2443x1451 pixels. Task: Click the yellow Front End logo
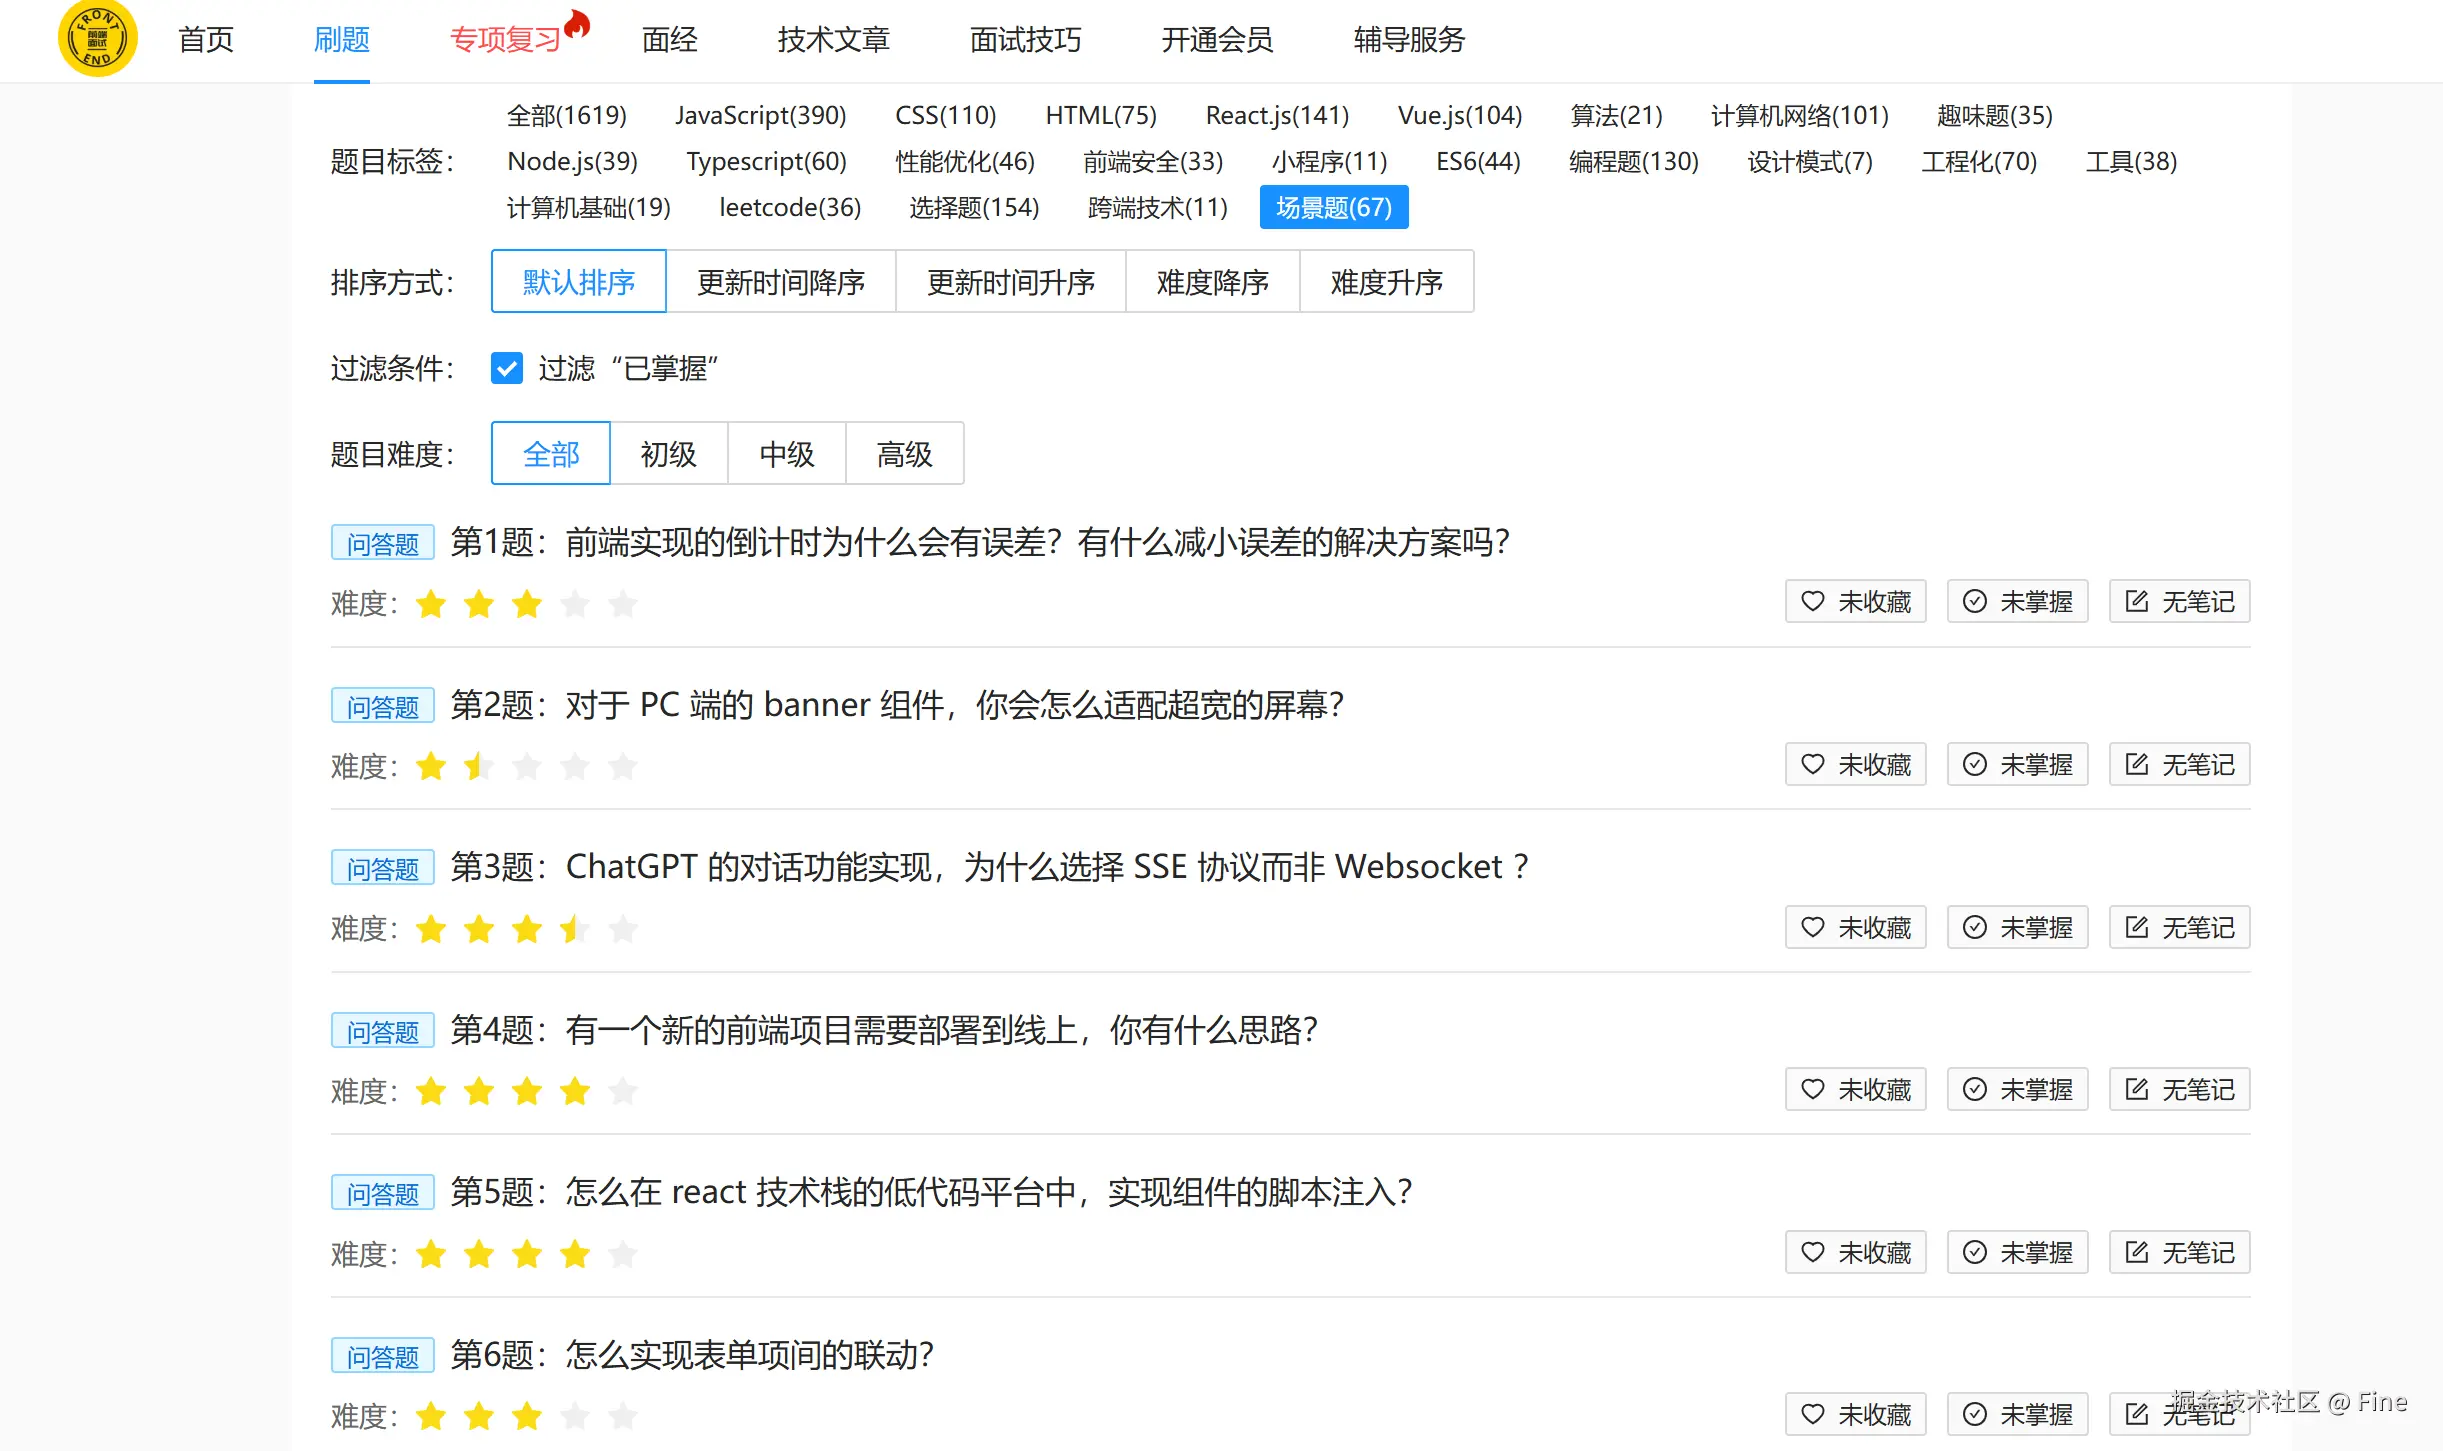[97, 39]
